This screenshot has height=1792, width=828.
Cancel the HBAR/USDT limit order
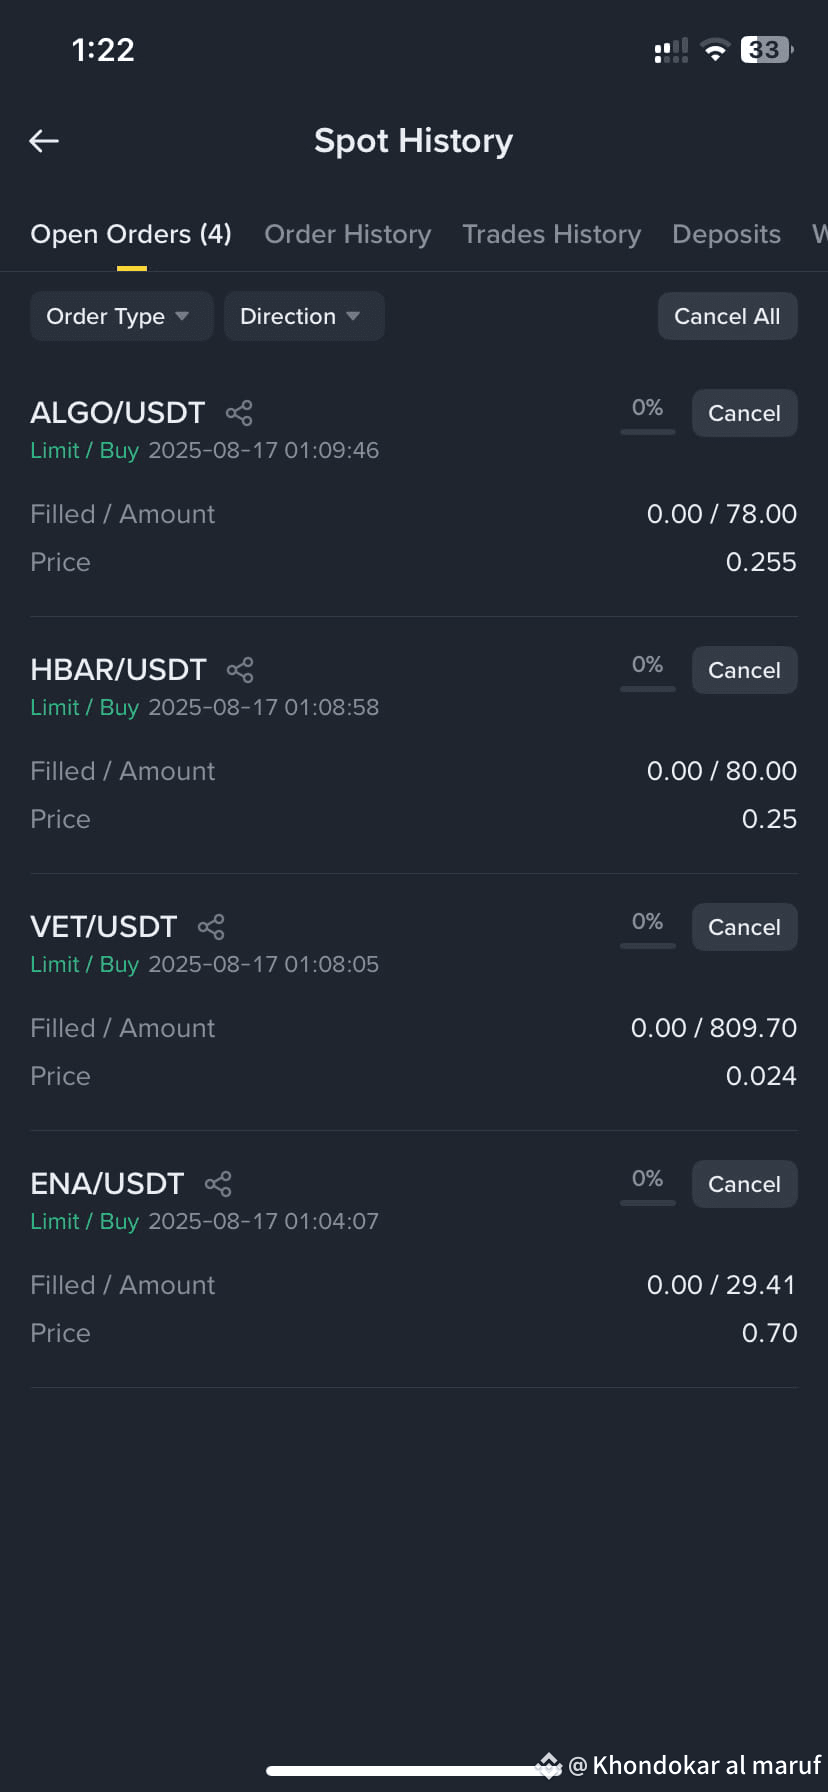[744, 670]
